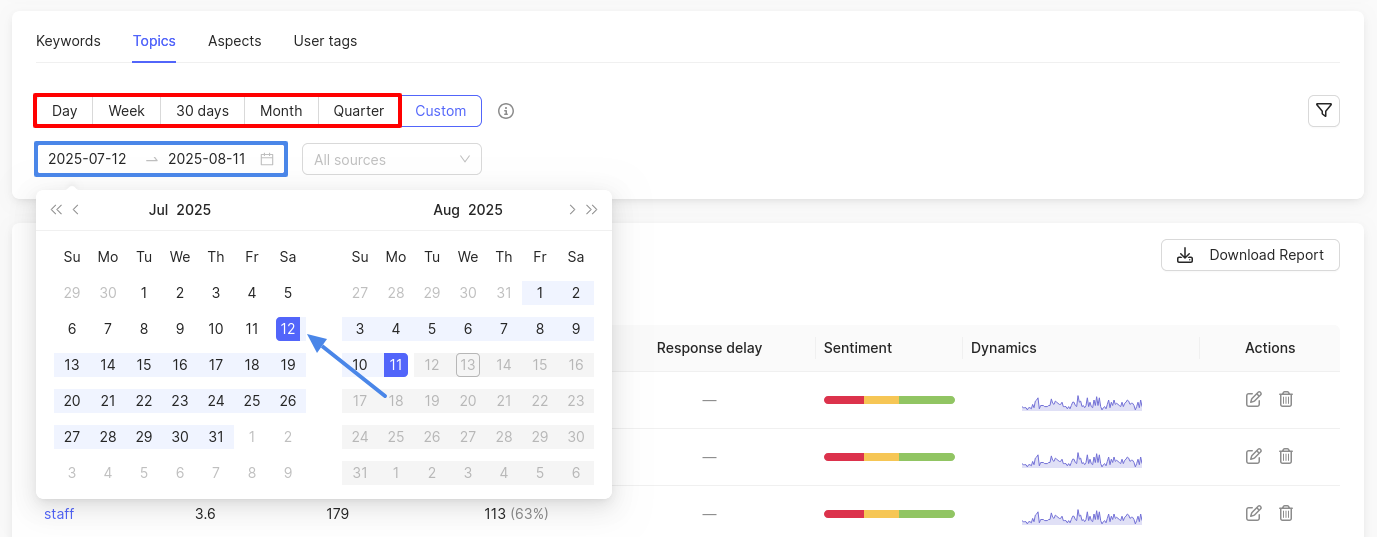Expand the All sources dropdown
Screen dimensions: 1377x537
[391, 159]
